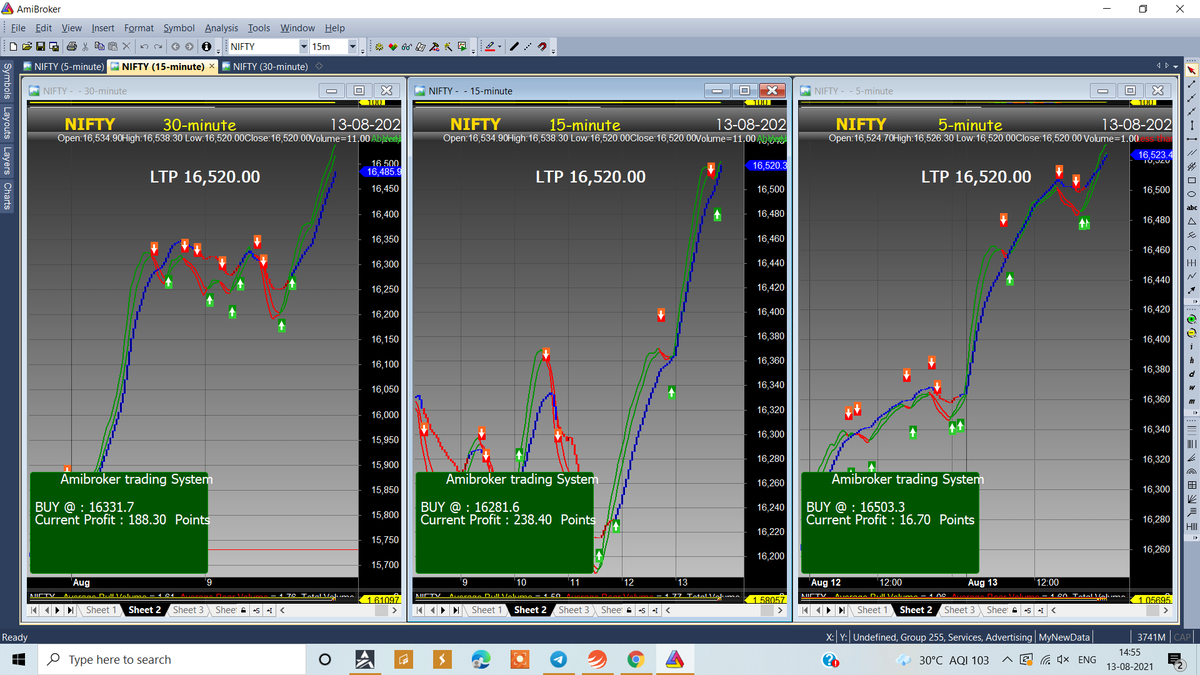Open the Charts side panel
This screenshot has height=675, width=1200.
tap(6, 196)
